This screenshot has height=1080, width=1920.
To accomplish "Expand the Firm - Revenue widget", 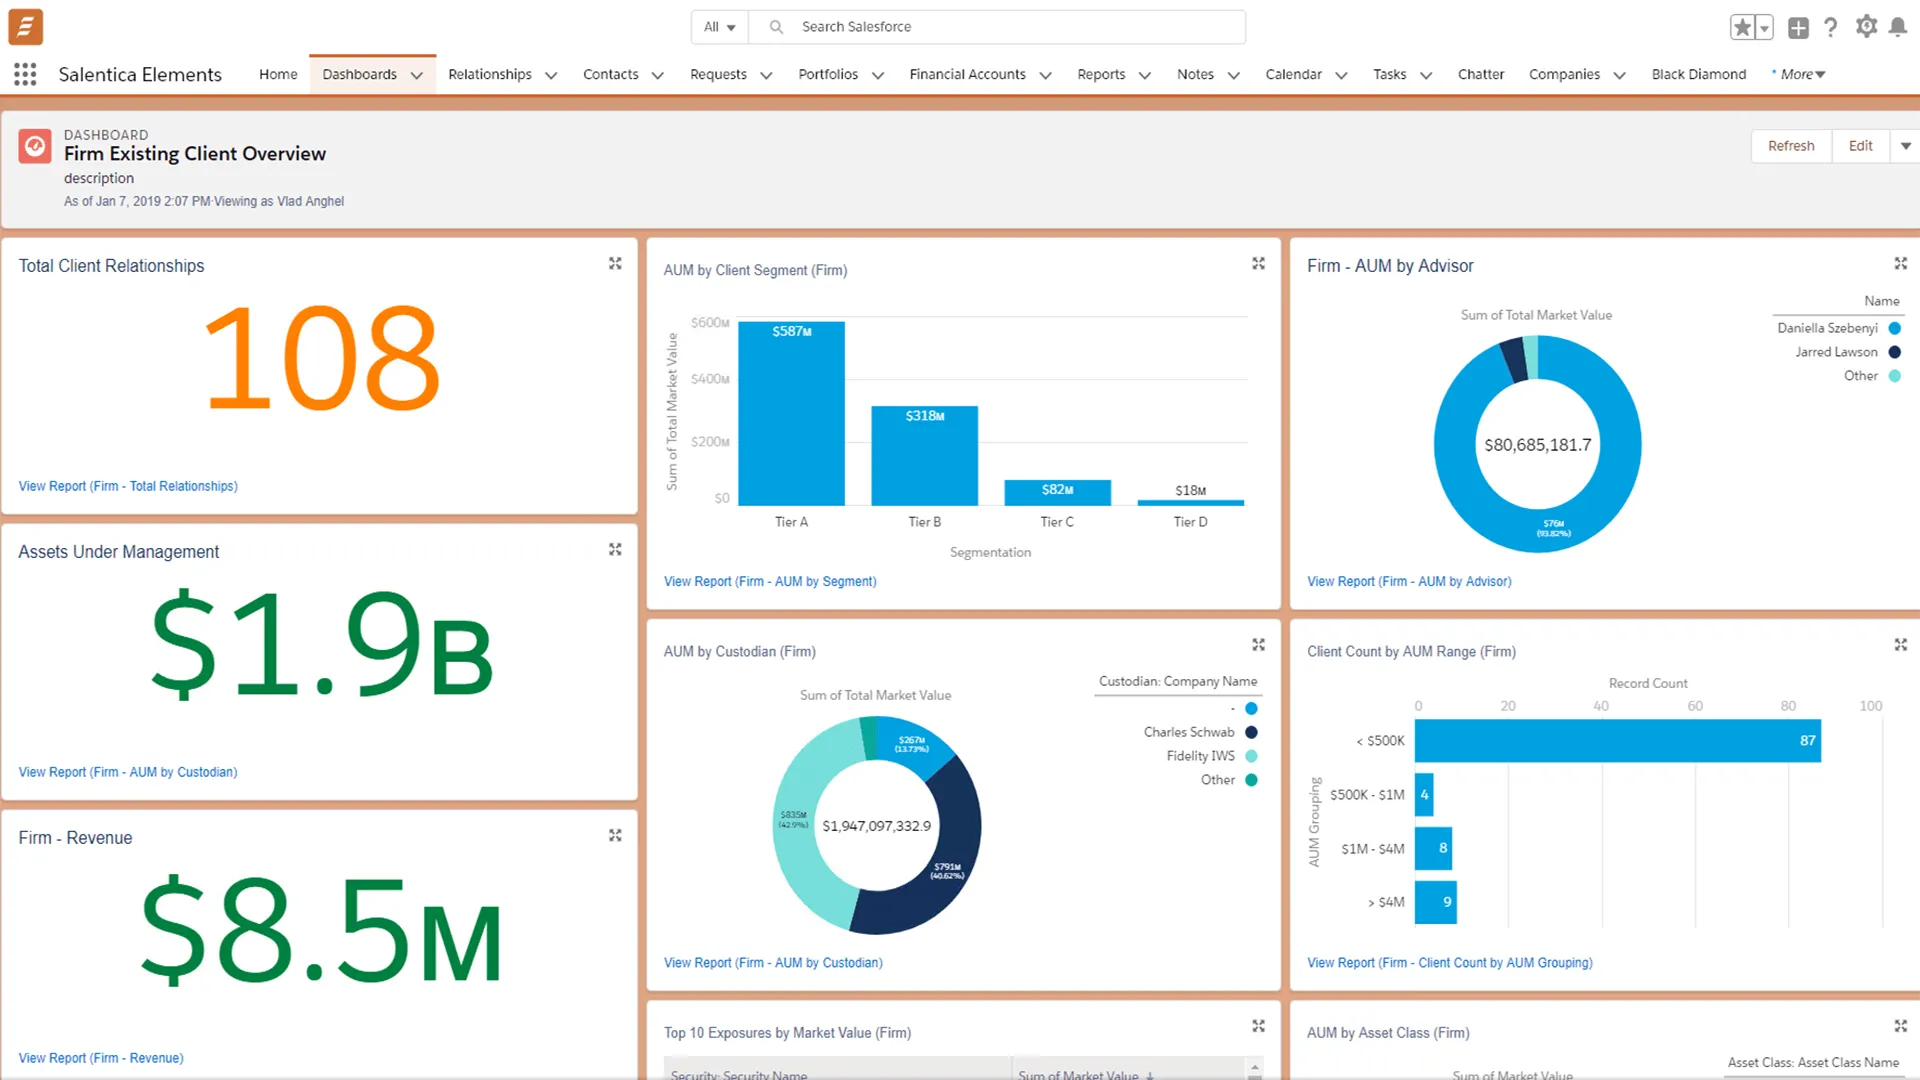I will (615, 836).
